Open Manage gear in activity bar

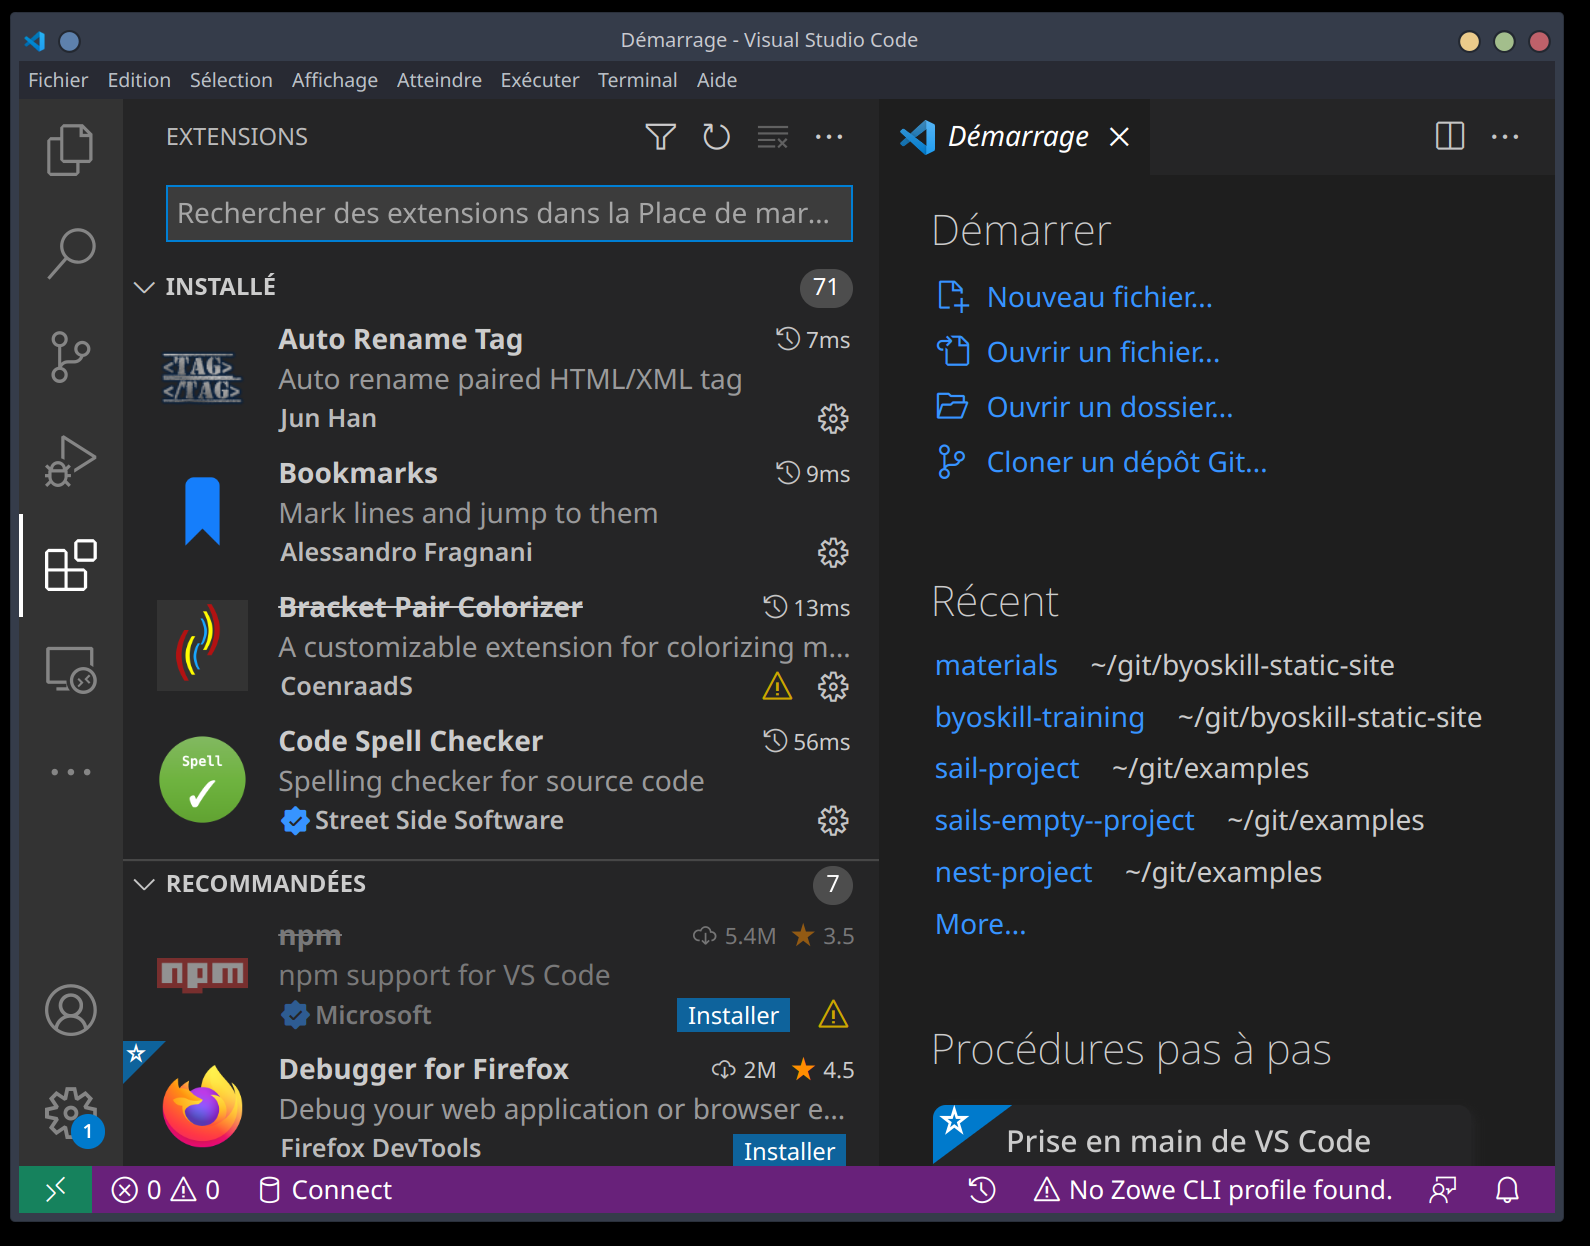(x=70, y=1113)
